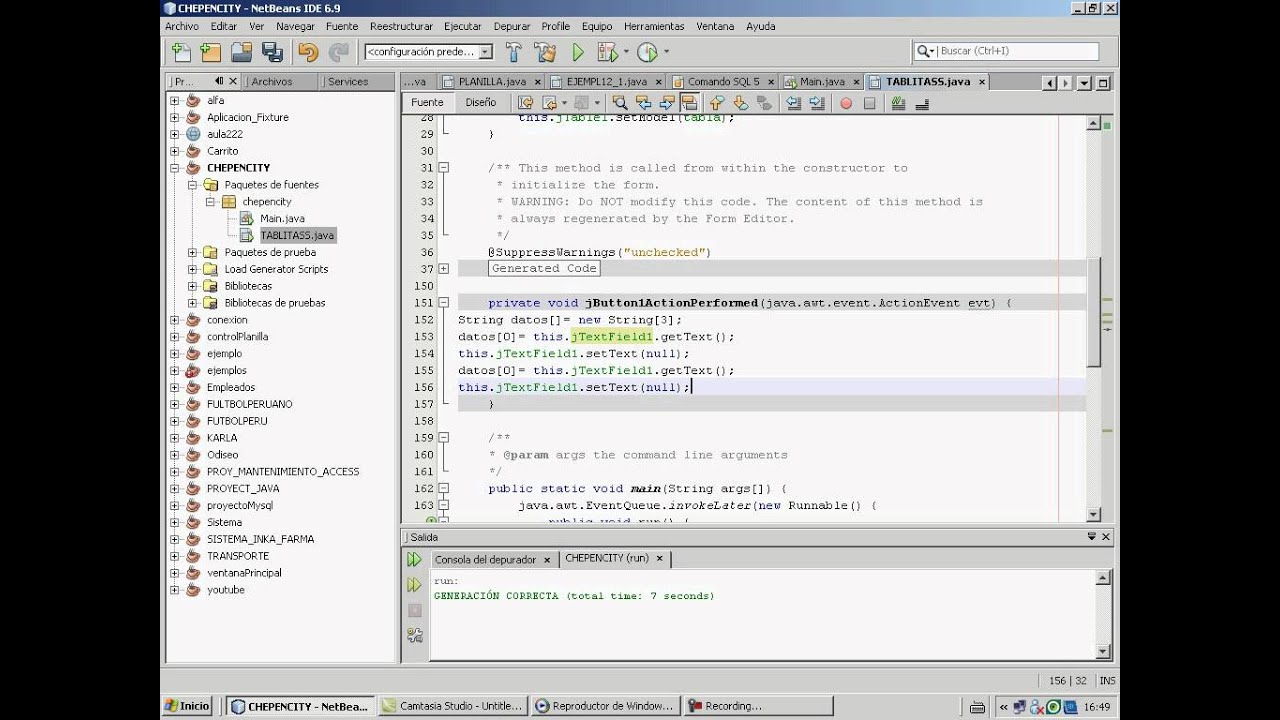
Task: Close the TABLITASS.java editor tab
Action: [x=982, y=82]
